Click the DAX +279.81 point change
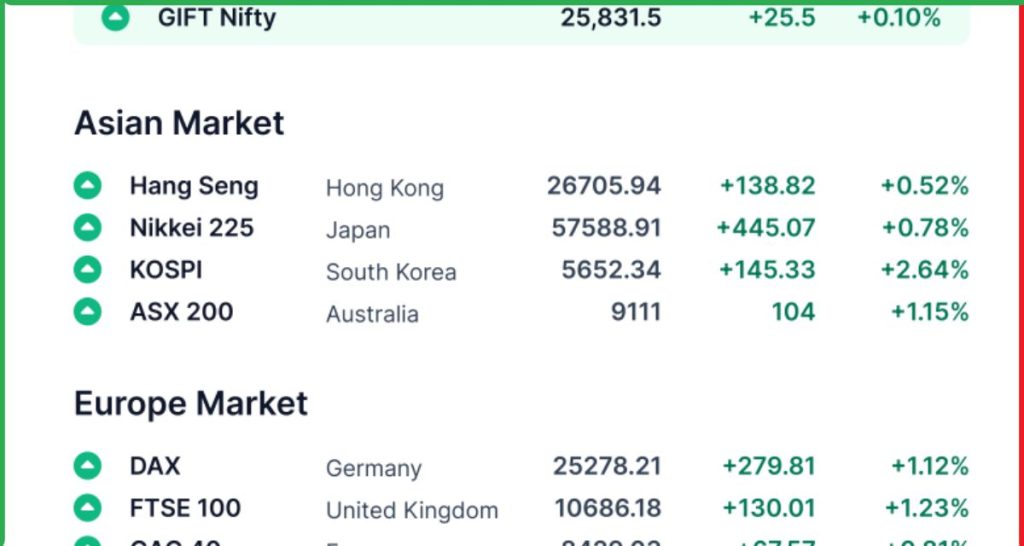Image resolution: width=1024 pixels, height=546 pixels. (768, 466)
